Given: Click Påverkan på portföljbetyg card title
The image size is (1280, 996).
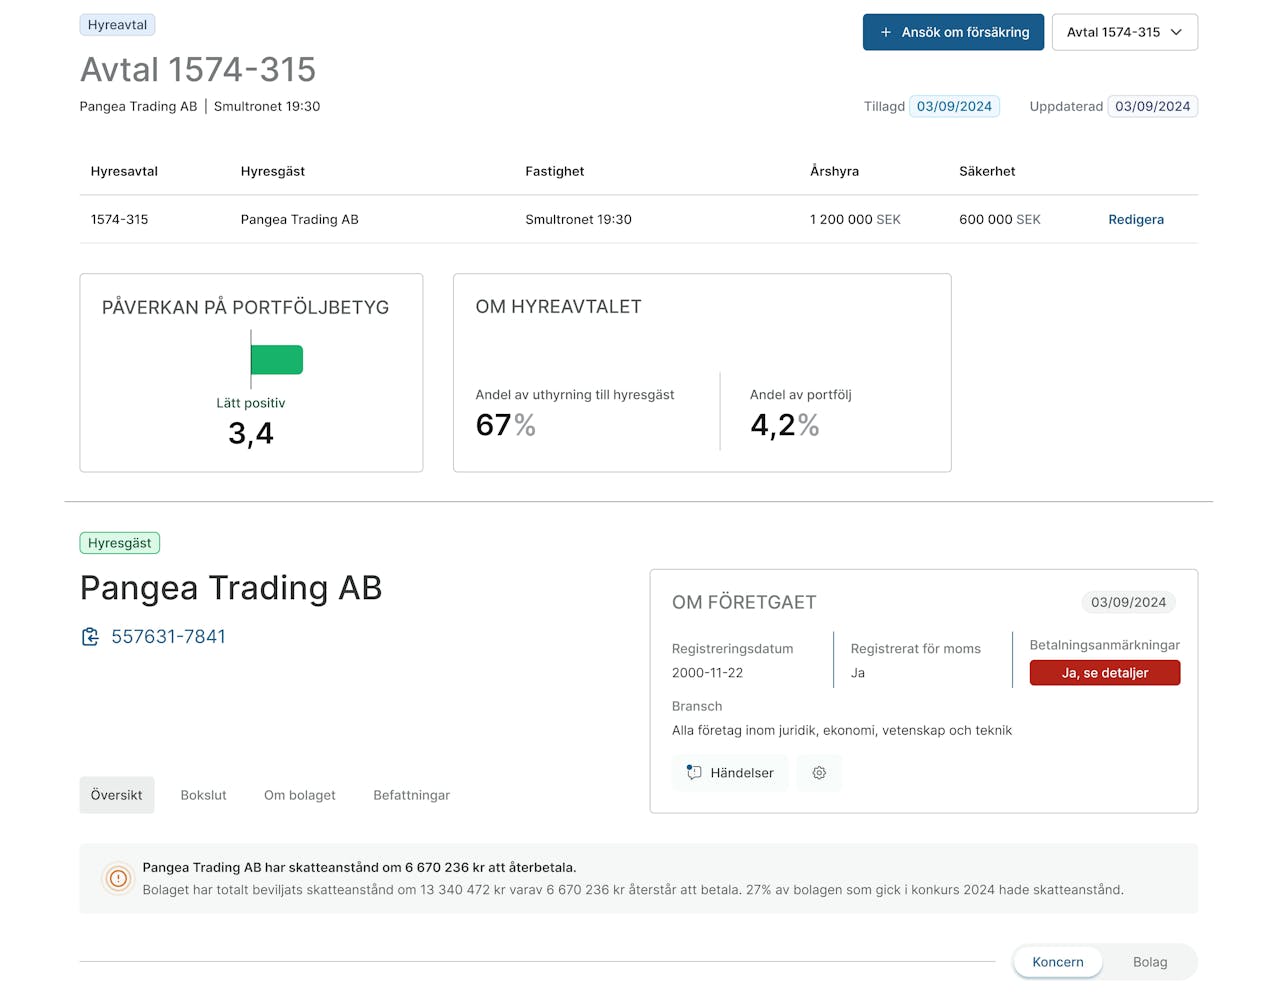Looking at the screenshot, I should 245,307.
